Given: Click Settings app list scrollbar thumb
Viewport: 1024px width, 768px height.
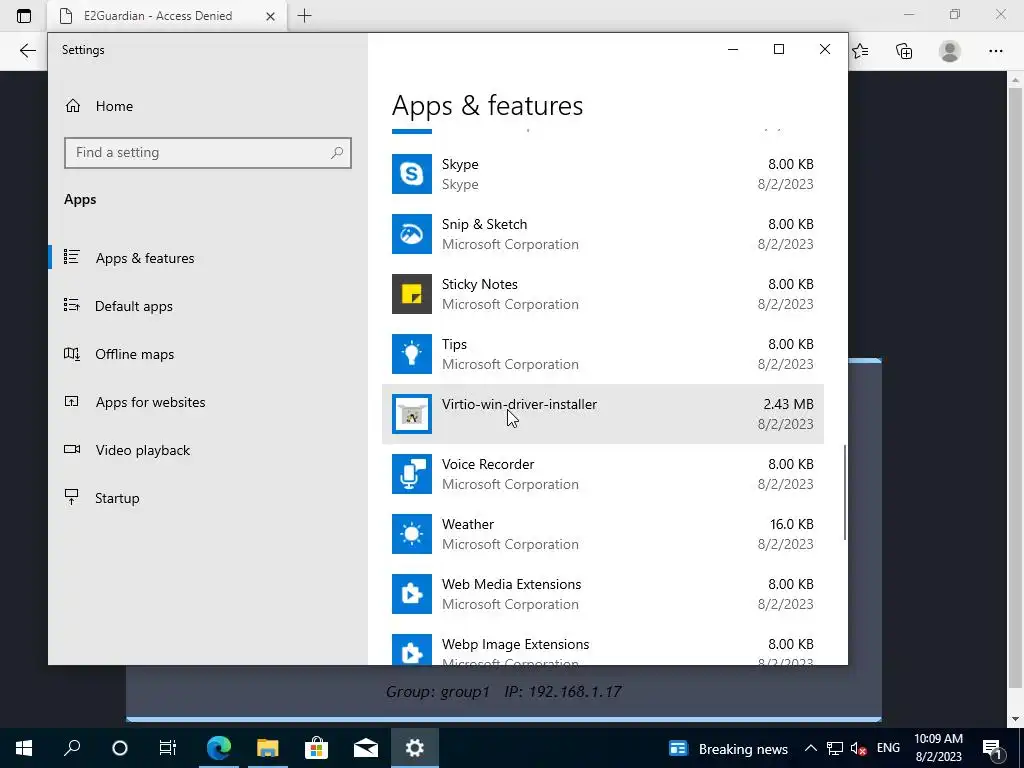Looking at the screenshot, I should [845, 492].
